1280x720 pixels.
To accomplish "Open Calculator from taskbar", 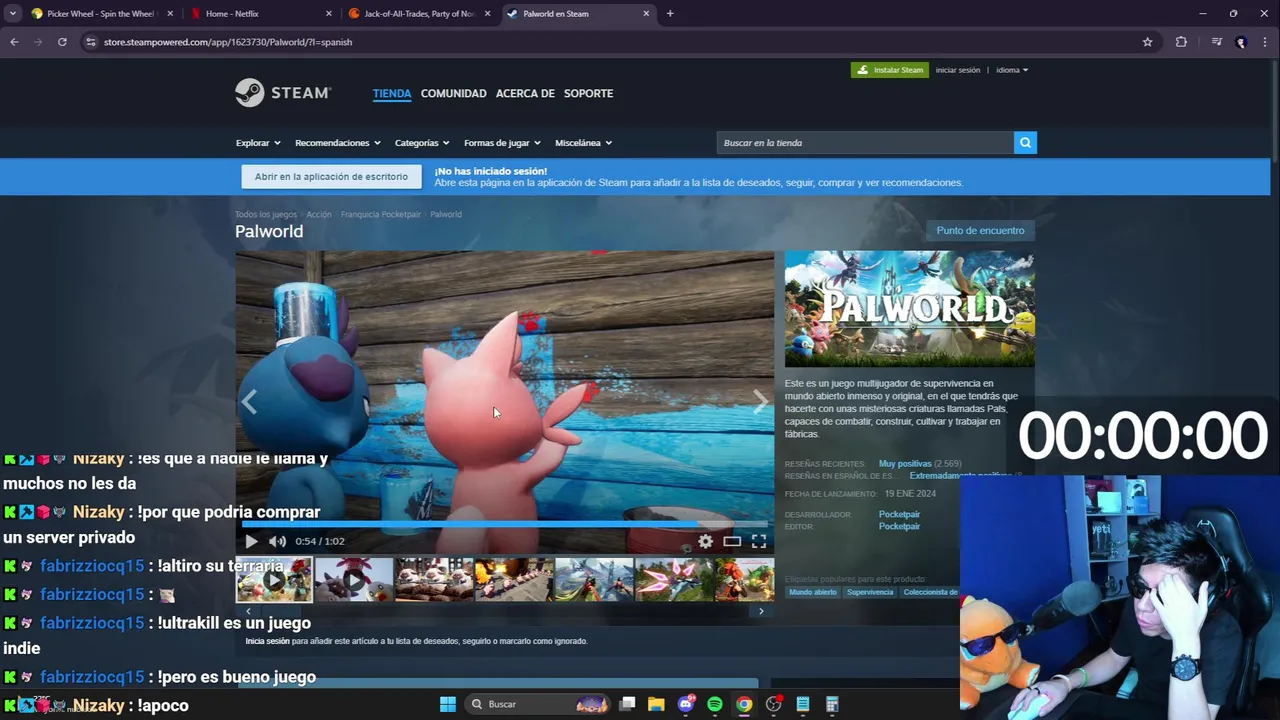I will [832, 704].
